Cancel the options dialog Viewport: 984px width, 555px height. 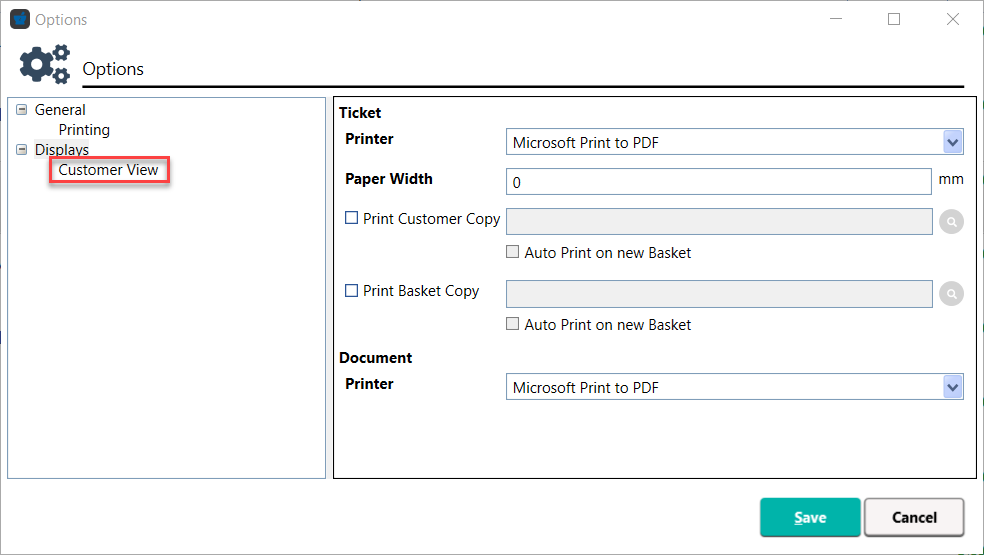914,517
